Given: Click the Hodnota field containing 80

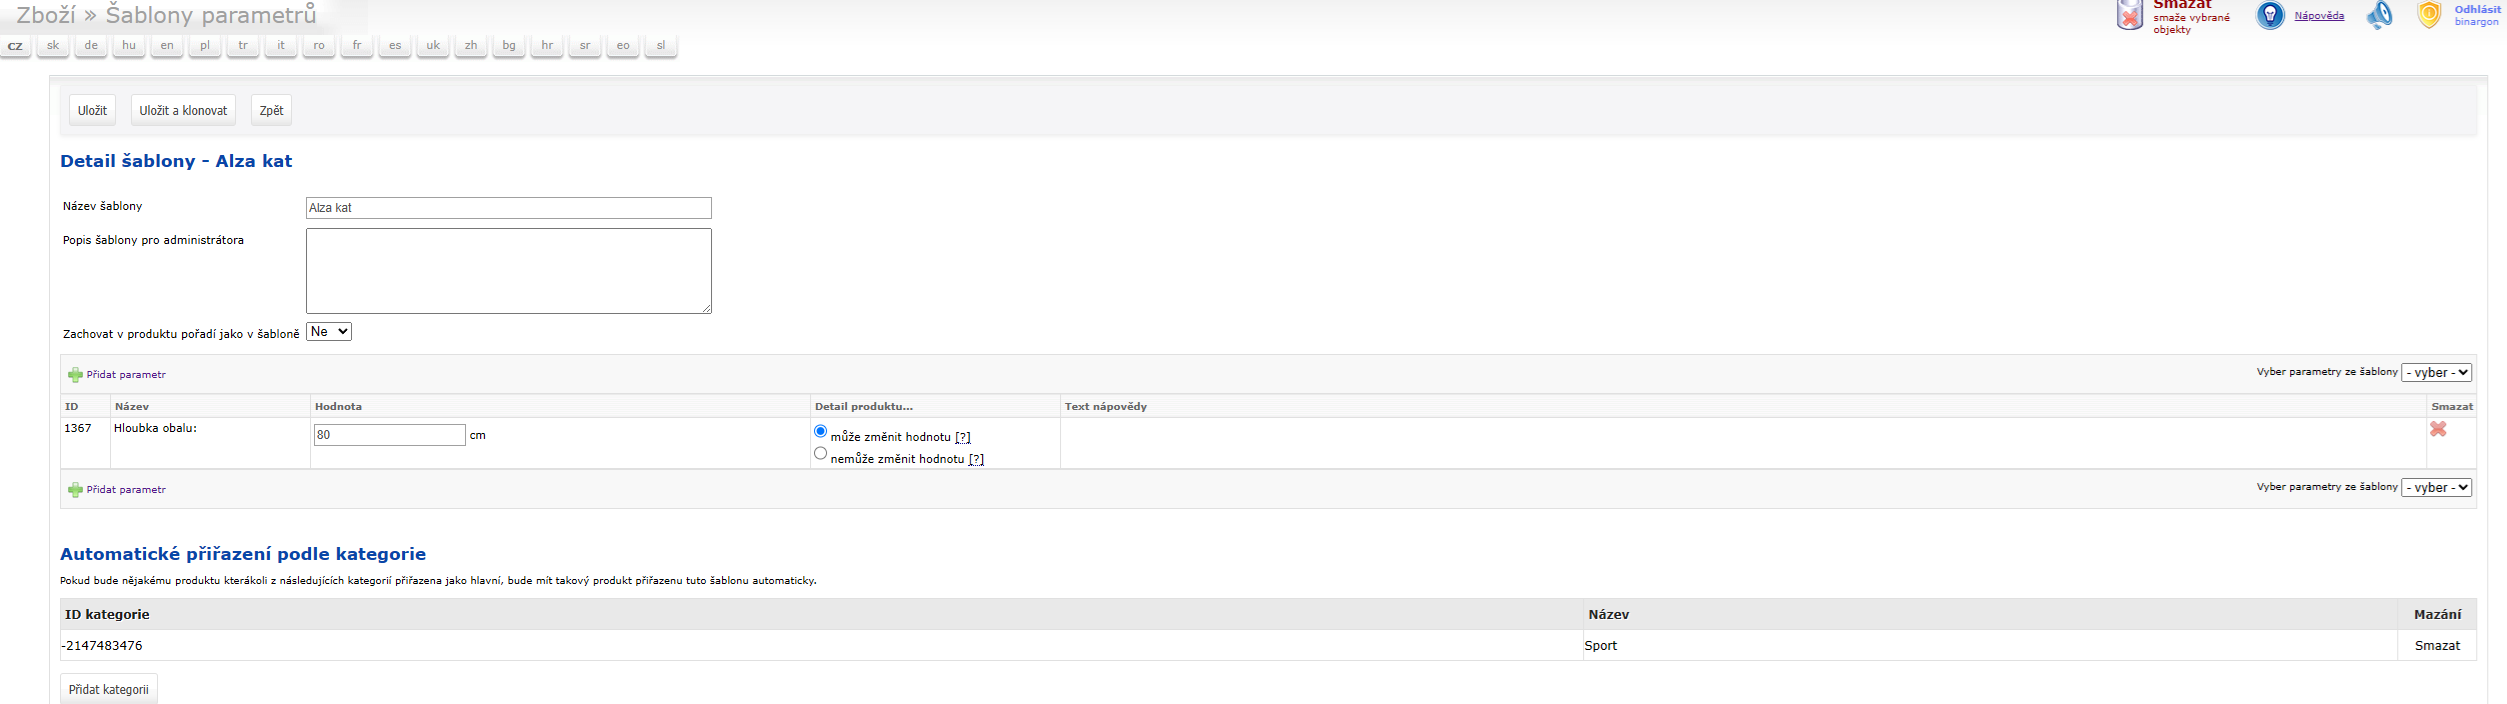Looking at the screenshot, I should [x=389, y=435].
